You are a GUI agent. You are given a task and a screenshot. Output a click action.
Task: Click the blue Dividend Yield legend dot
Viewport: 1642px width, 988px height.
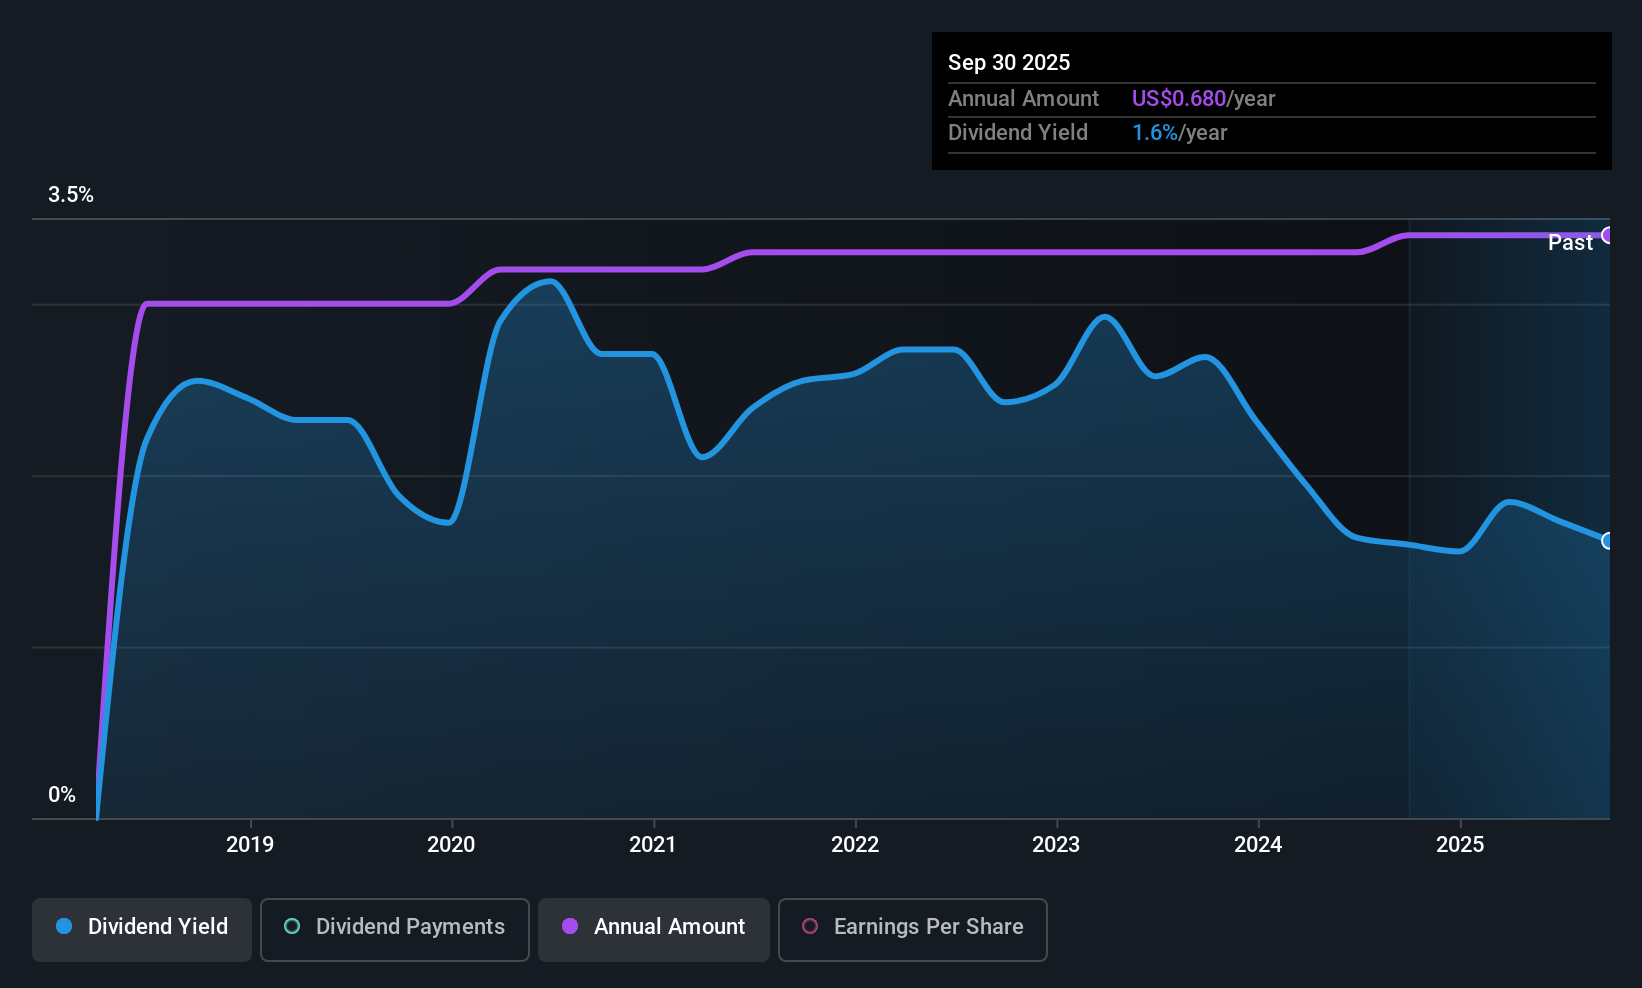point(64,926)
